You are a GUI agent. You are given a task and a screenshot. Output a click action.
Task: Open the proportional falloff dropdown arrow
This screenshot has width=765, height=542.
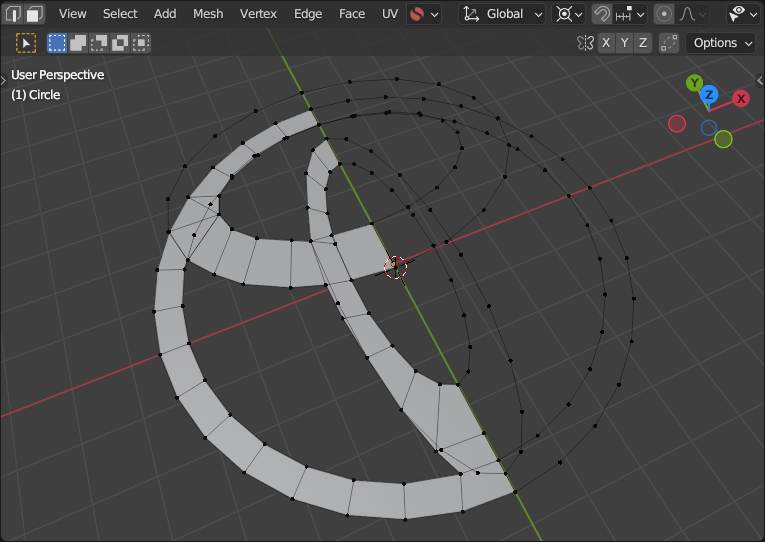703,15
